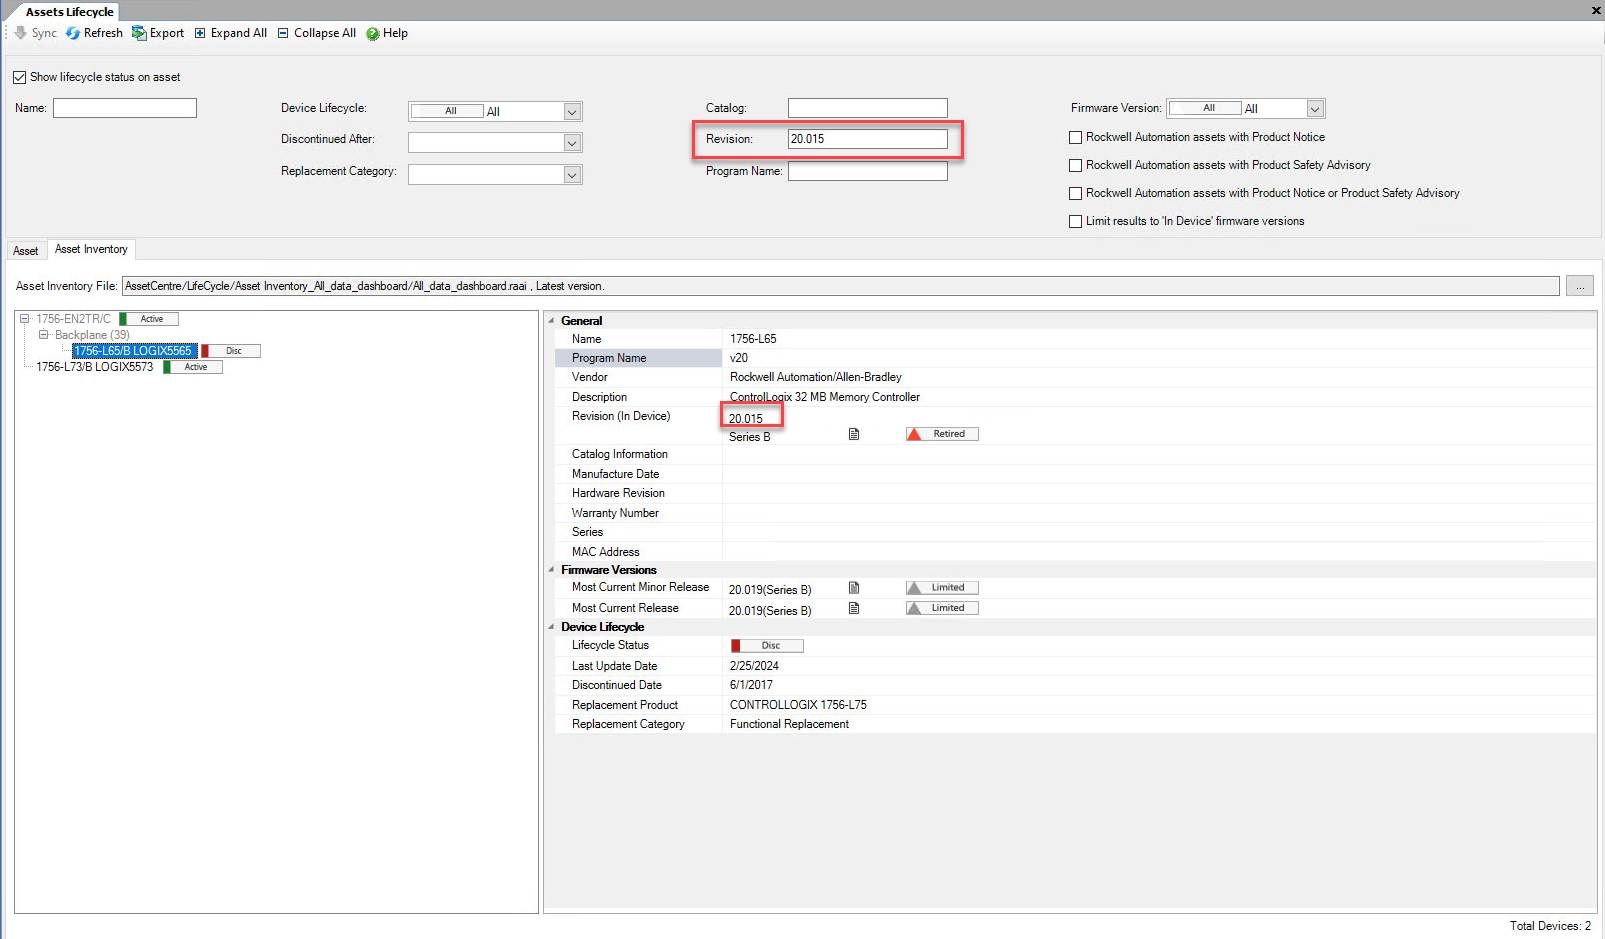The image size is (1605, 939).
Task: Click the Catalog input field
Action: 868,108
